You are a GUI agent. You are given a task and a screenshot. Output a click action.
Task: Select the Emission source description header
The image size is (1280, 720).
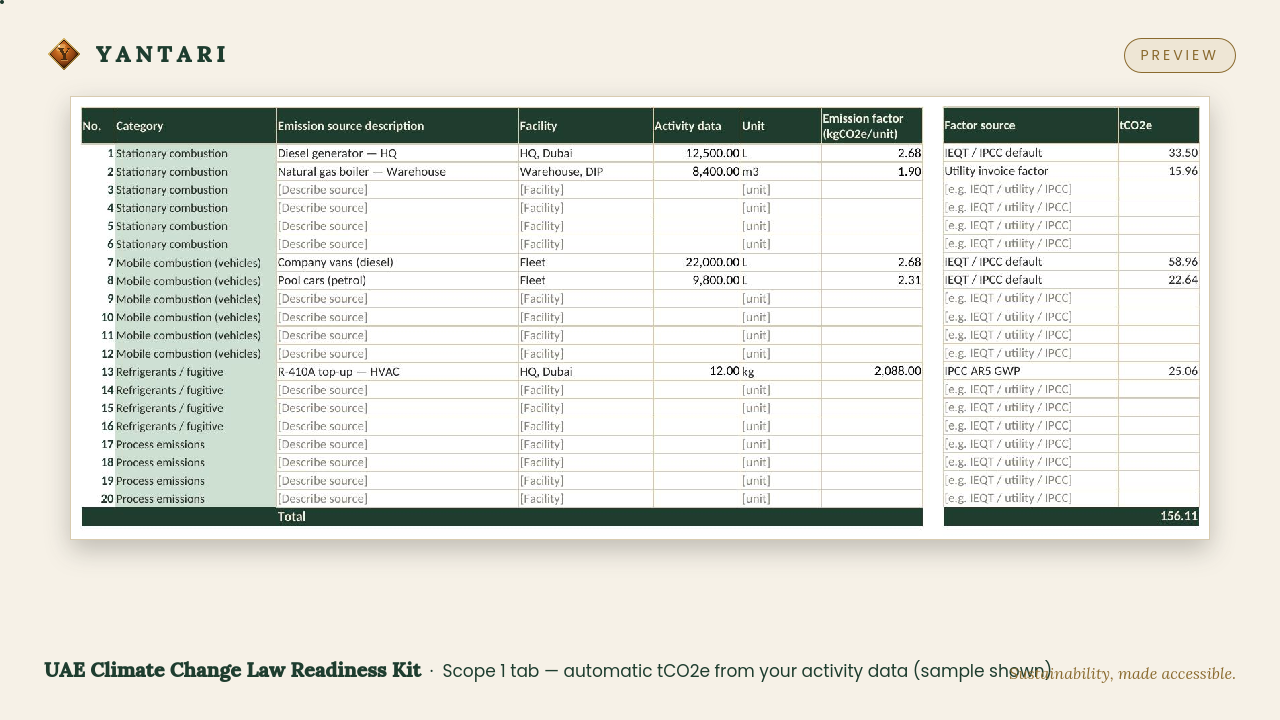coord(397,126)
